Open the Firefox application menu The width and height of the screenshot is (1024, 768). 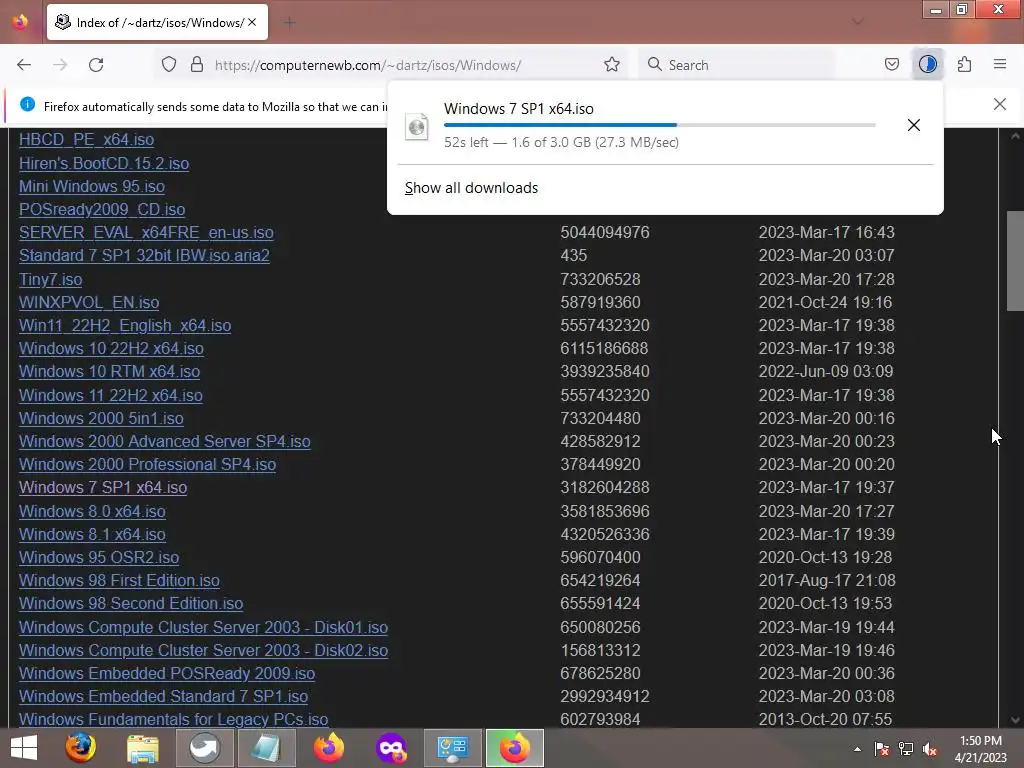click(x=999, y=65)
